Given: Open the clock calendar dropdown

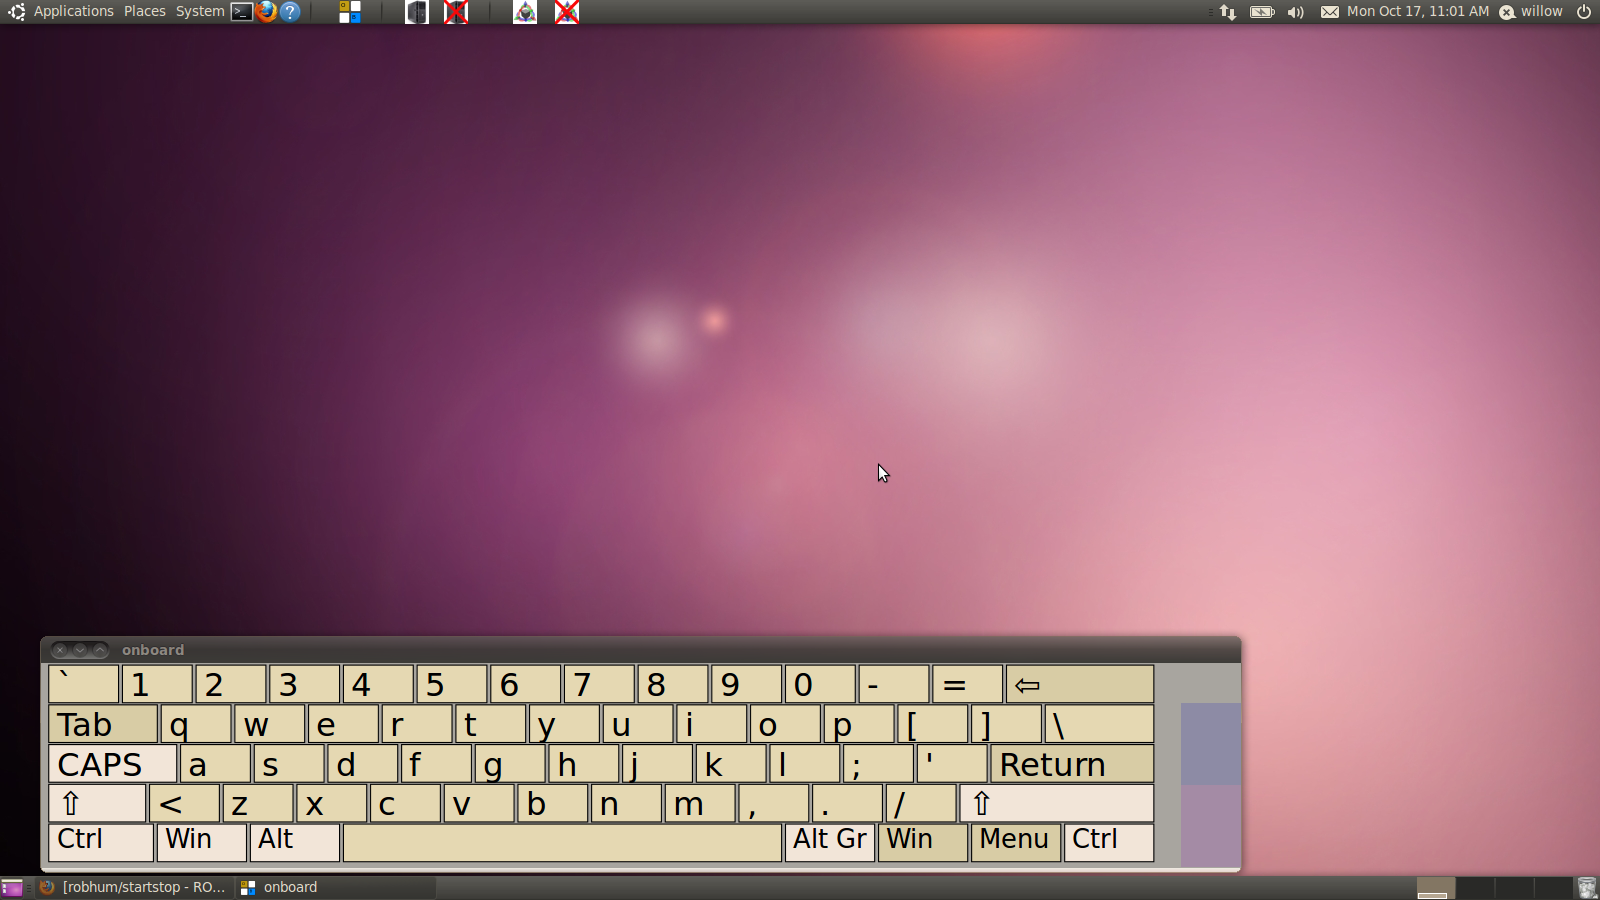Looking at the screenshot, I should coord(1417,12).
